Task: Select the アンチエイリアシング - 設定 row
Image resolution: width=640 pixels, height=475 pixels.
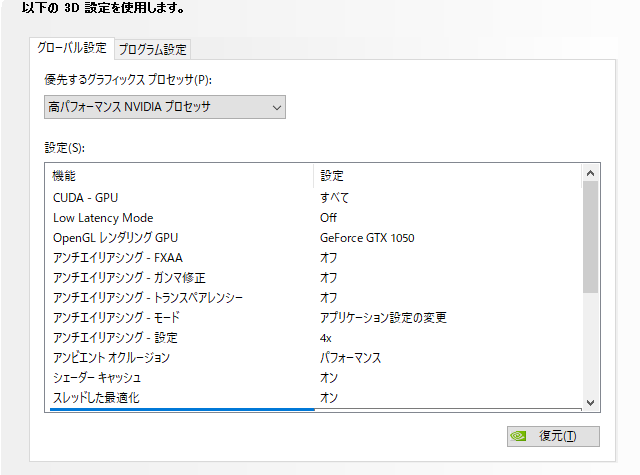Action: 316,337
